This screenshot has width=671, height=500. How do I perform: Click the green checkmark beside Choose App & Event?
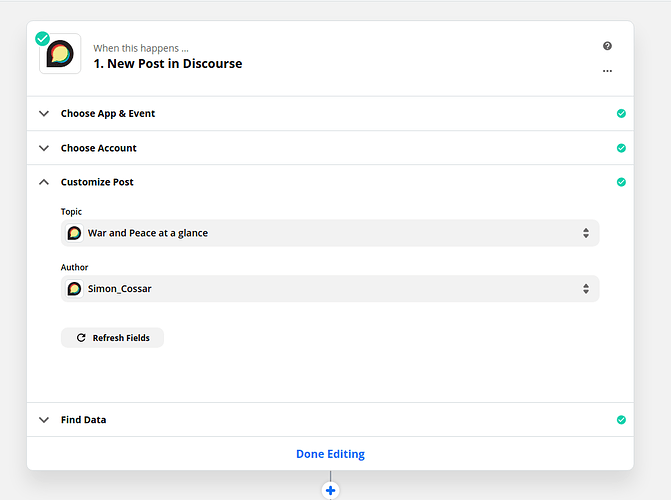coord(621,113)
